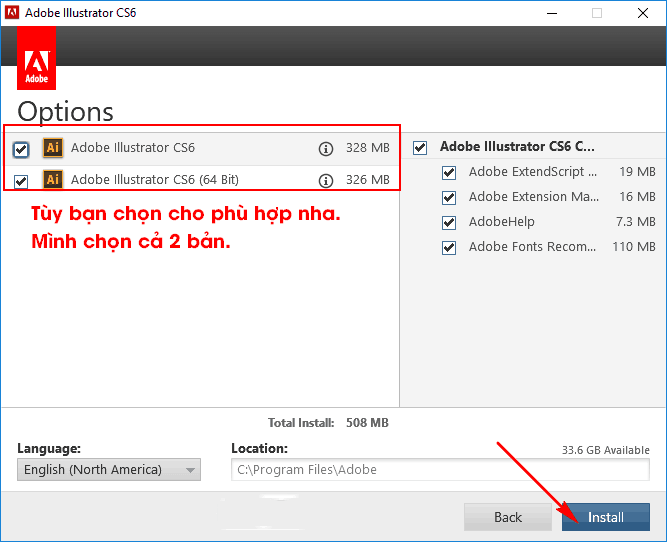Click the Back button

click(x=508, y=517)
